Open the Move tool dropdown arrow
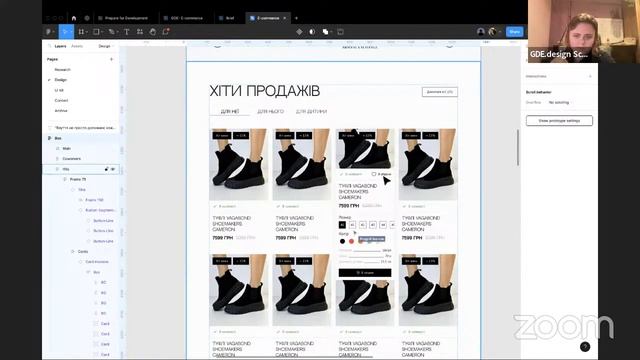 [x=71, y=31]
